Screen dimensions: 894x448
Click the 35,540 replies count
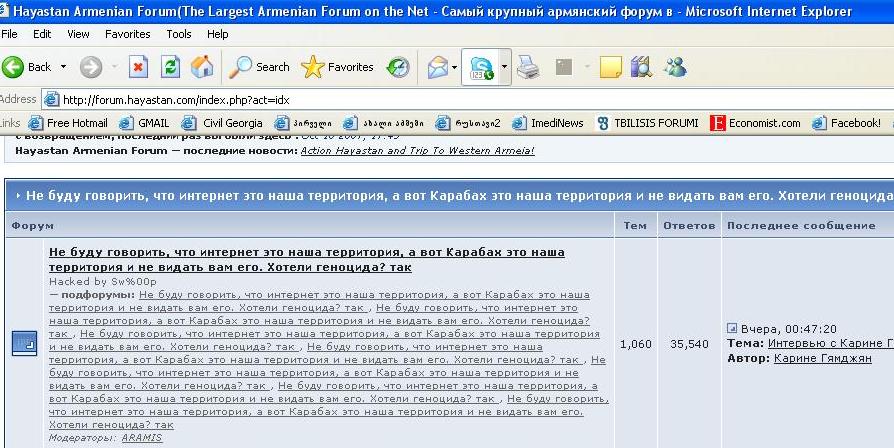point(689,344)
